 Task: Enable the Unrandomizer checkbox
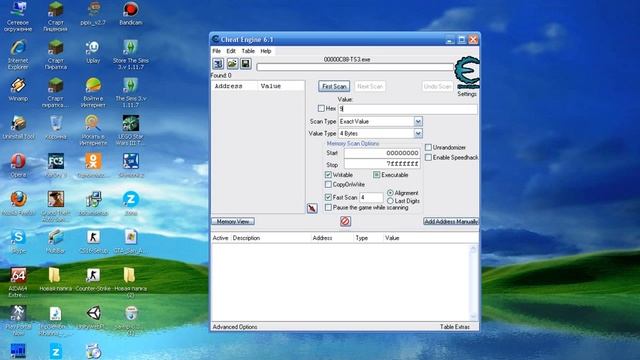pyautogui.click(x=428, y=147)
